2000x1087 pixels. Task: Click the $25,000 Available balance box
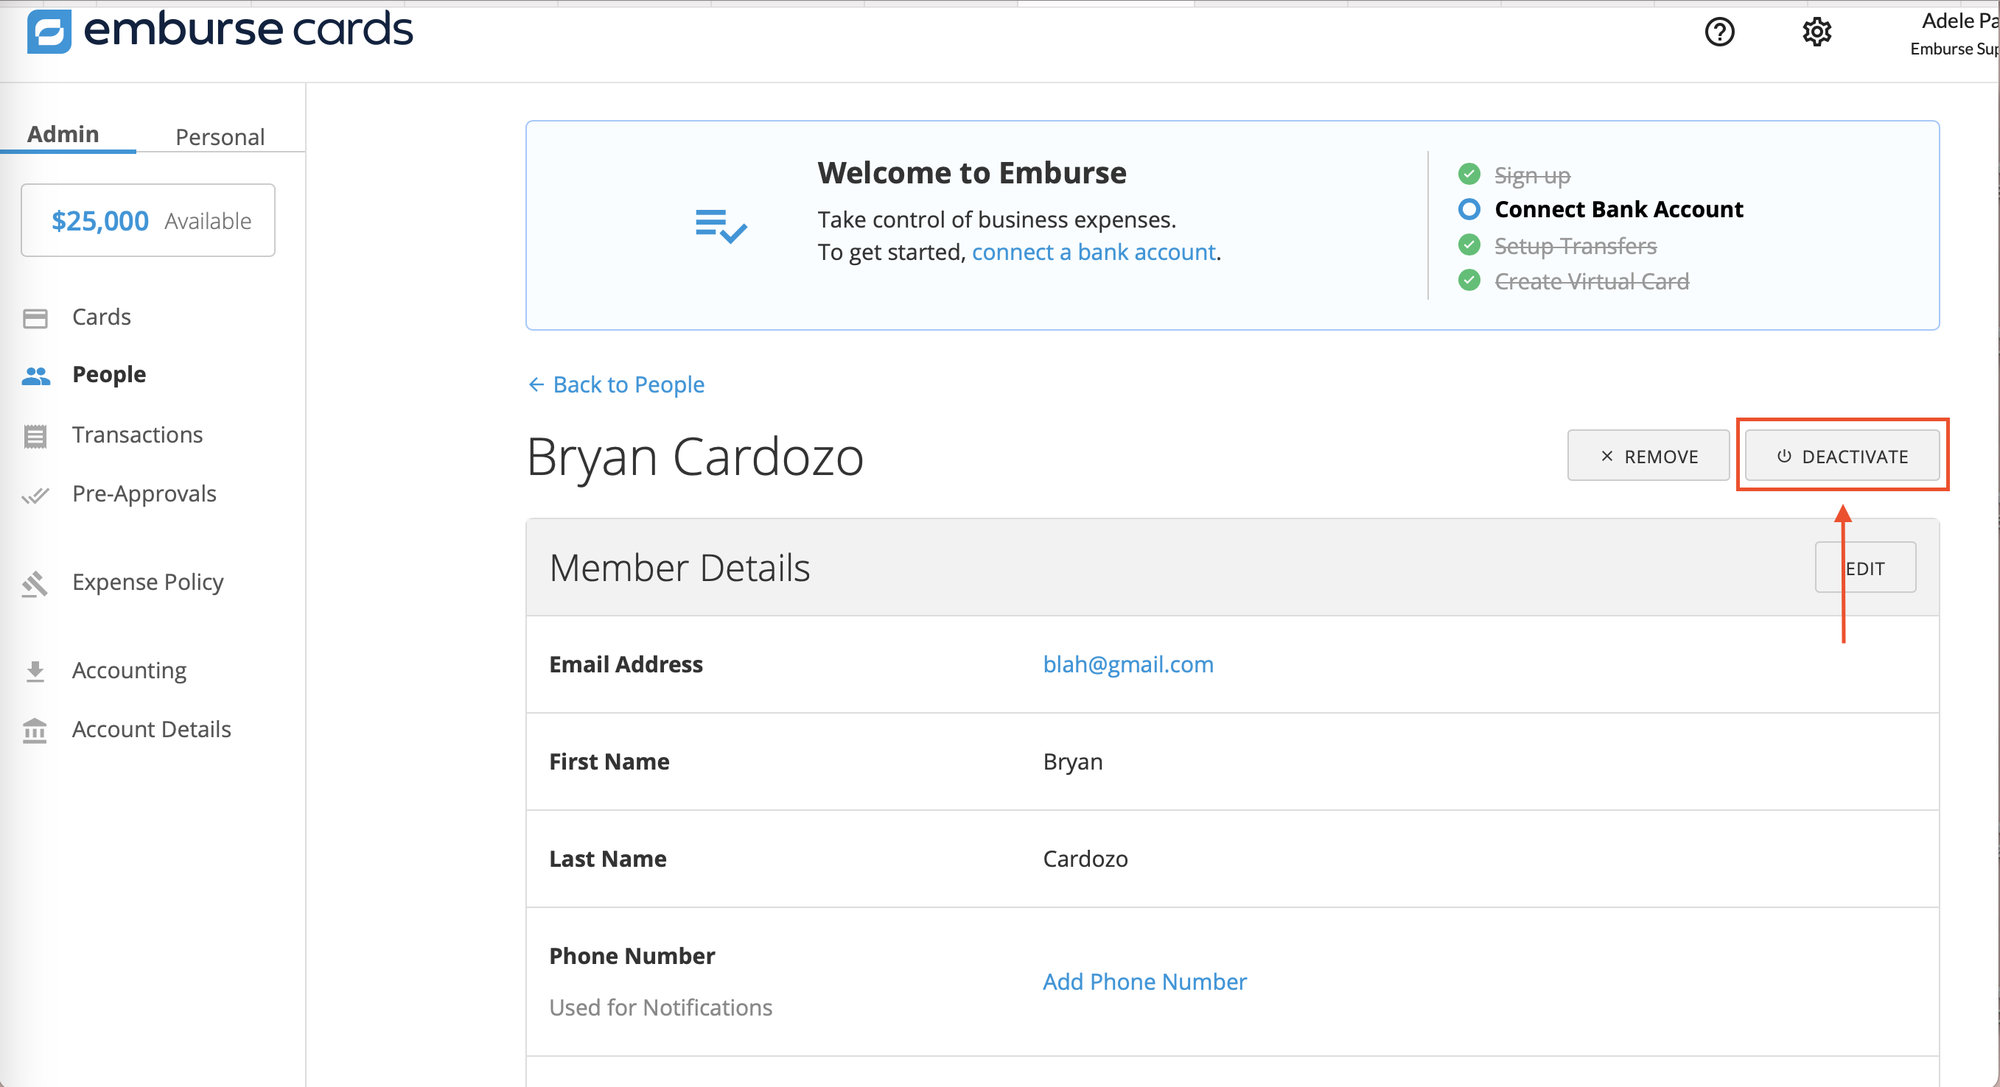click(x=147, y=220)
